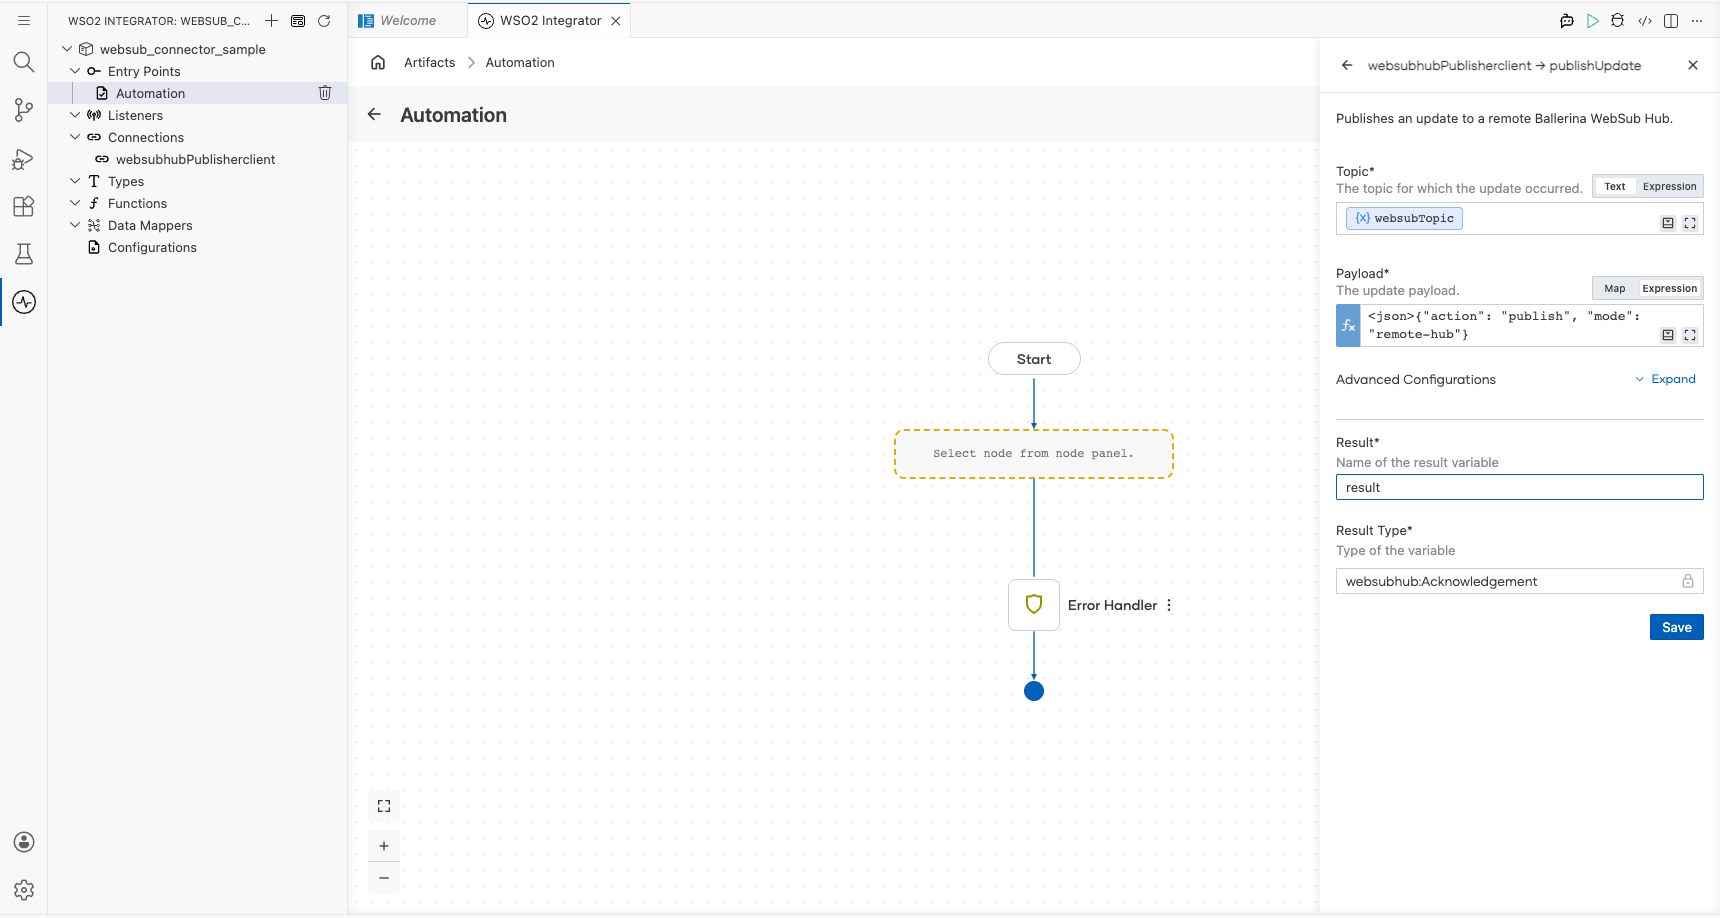Split the editor layout
The image size is (1720, 918).
pyautogui.click(x=1671, y=20)
